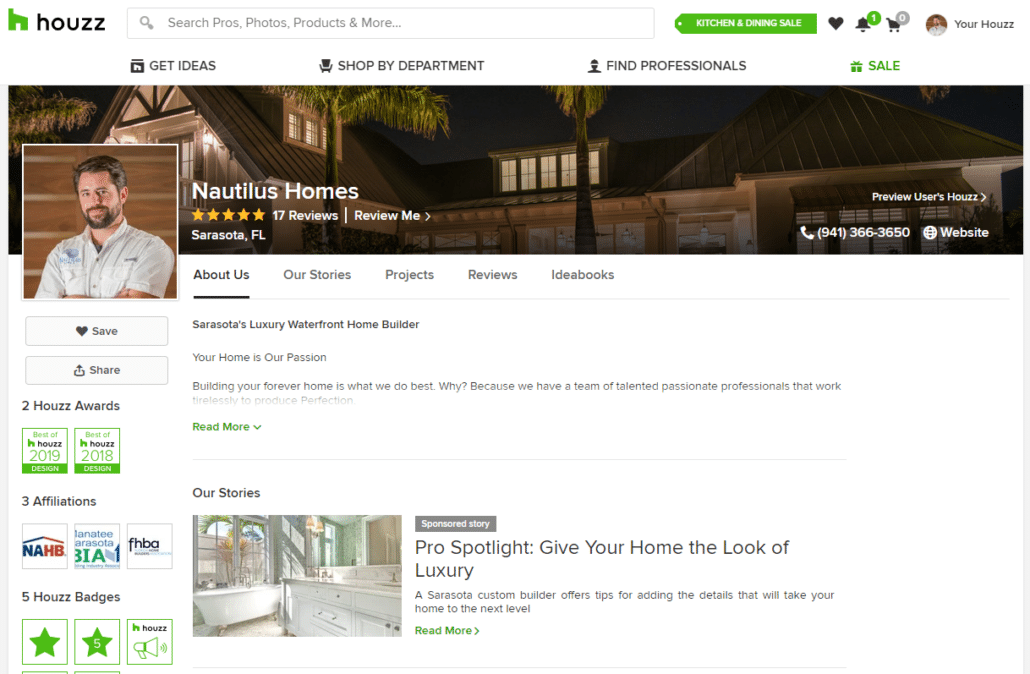Open the NAHB affiliation logo

(x=45, y=546)
